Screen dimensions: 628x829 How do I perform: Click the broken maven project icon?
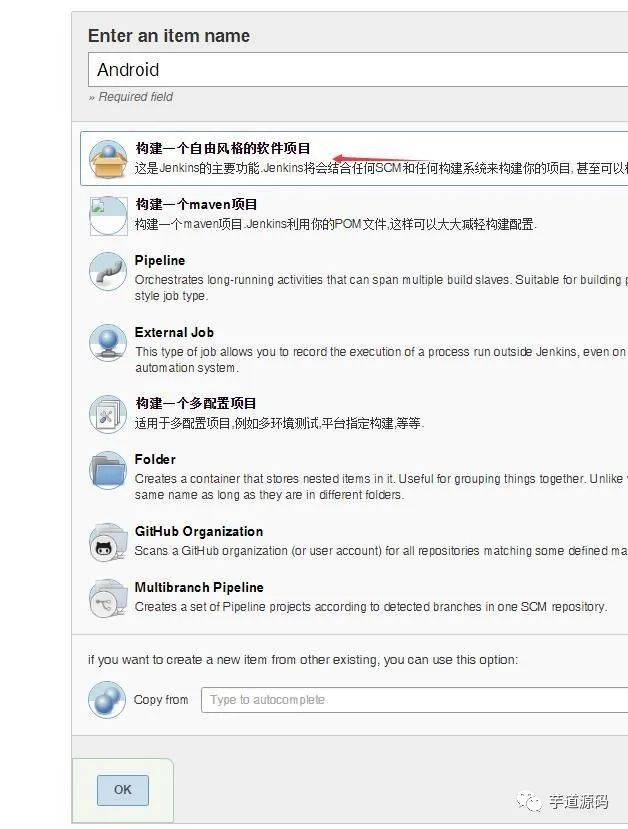click(x=108, y=216)
